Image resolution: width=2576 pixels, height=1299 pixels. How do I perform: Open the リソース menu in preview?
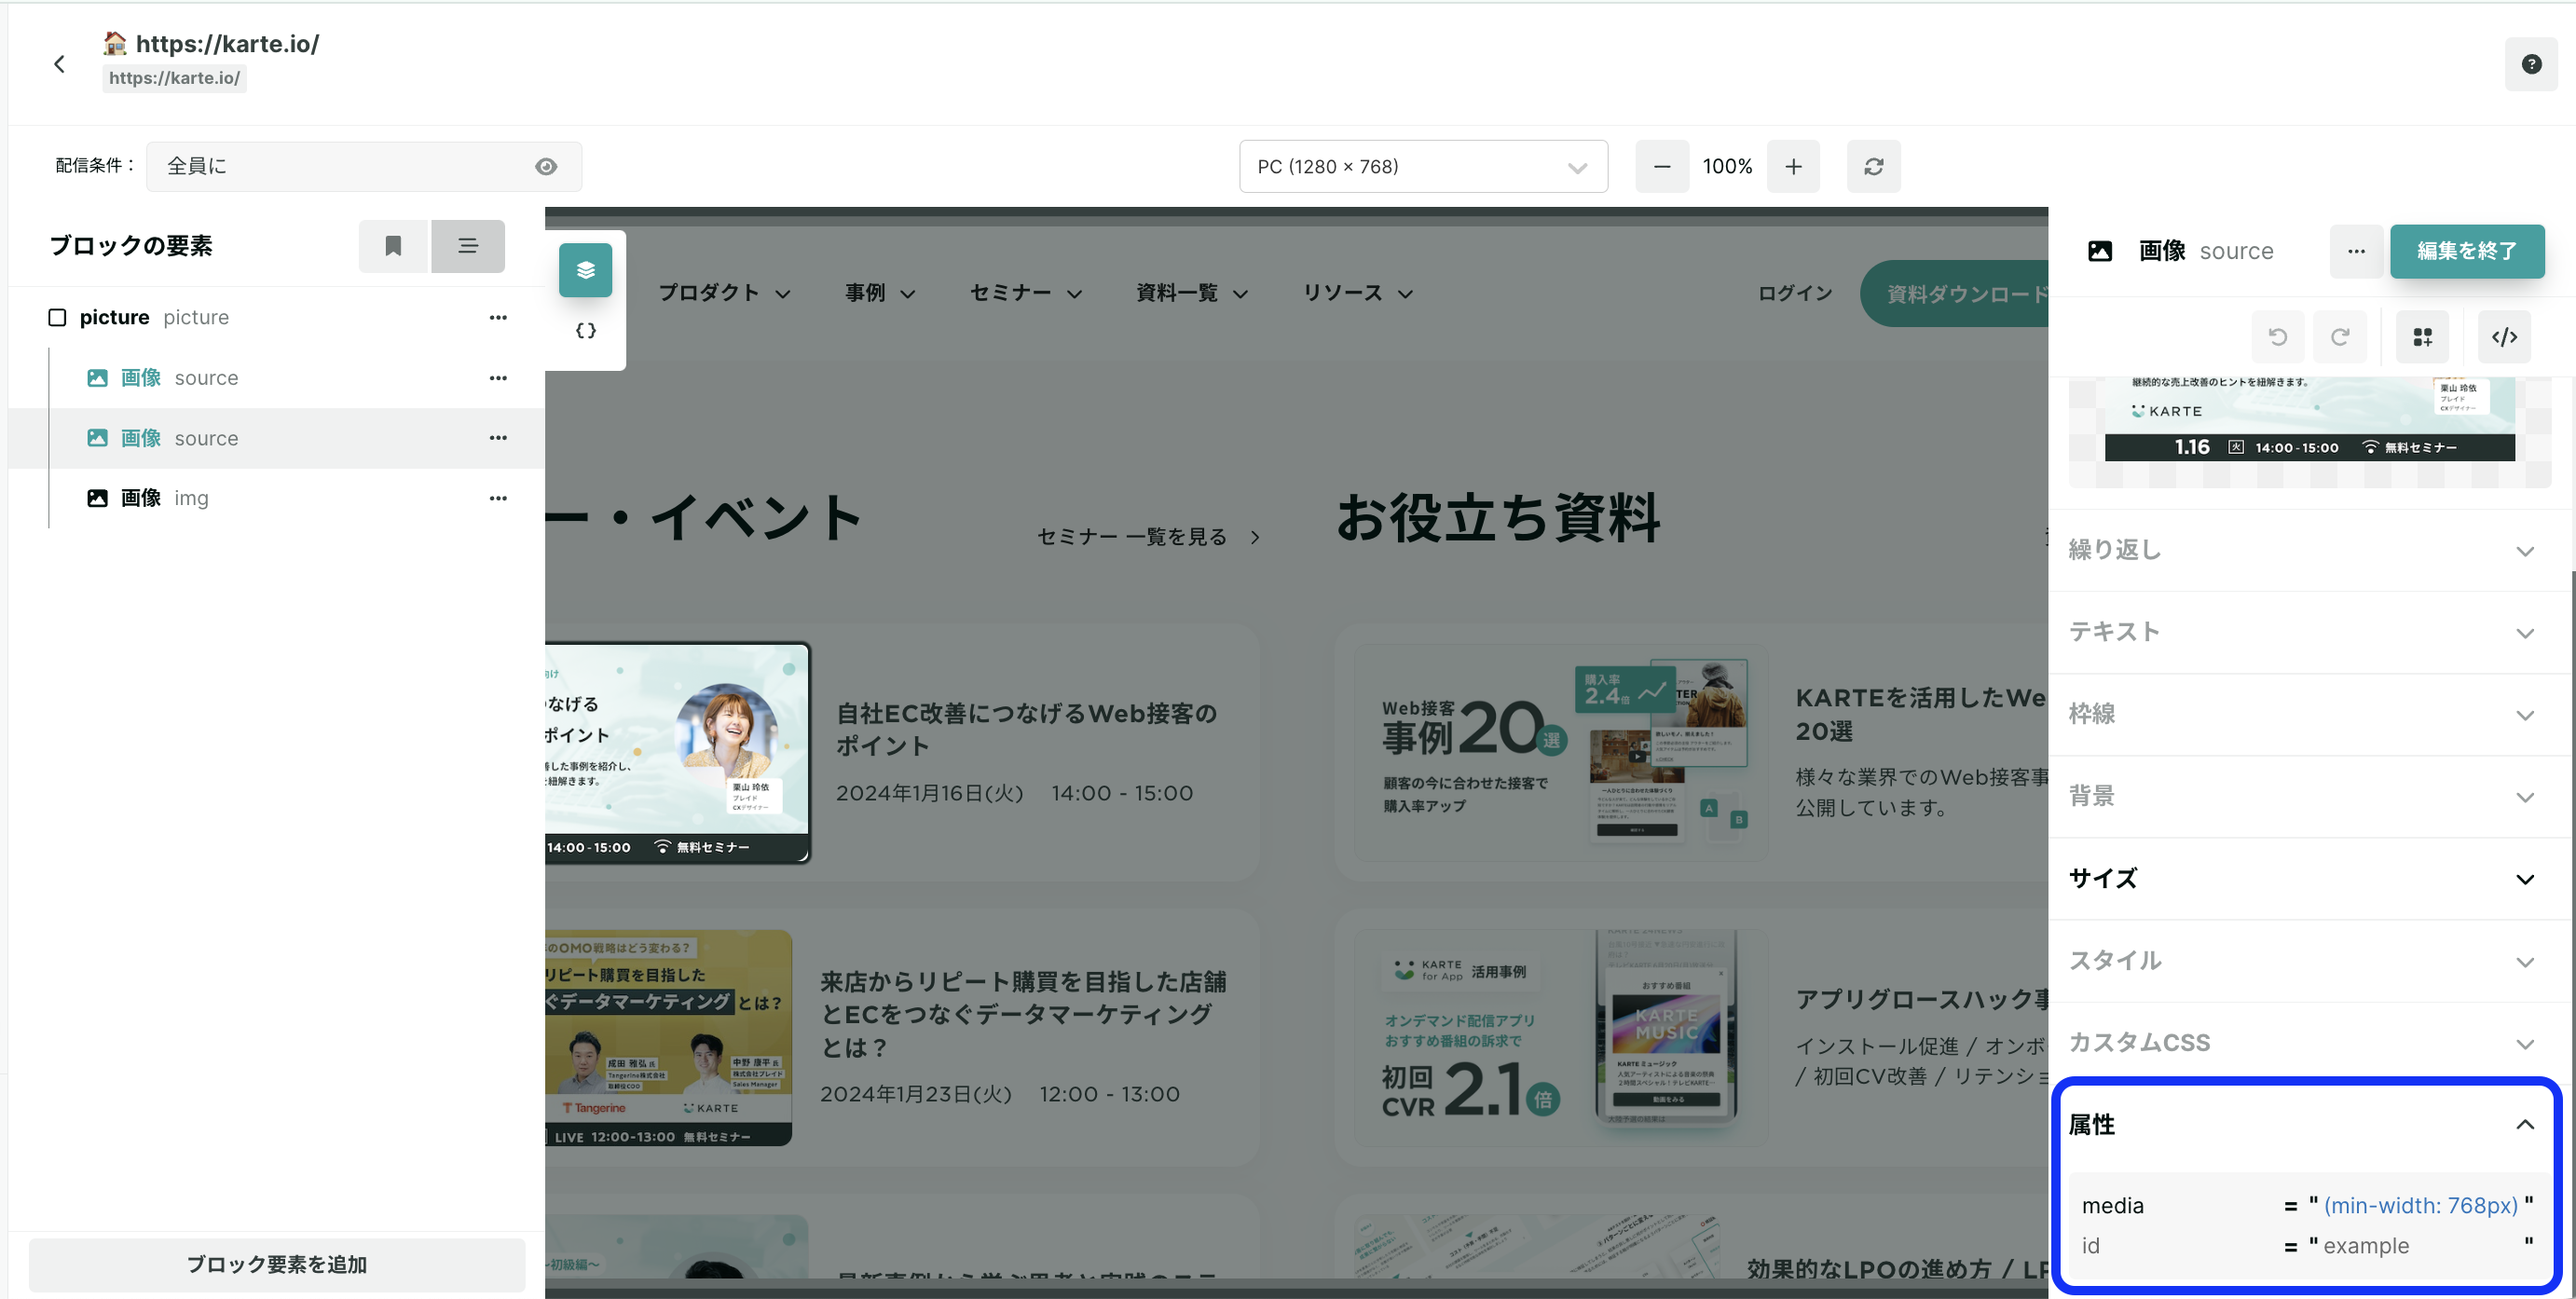point(1358,293)
